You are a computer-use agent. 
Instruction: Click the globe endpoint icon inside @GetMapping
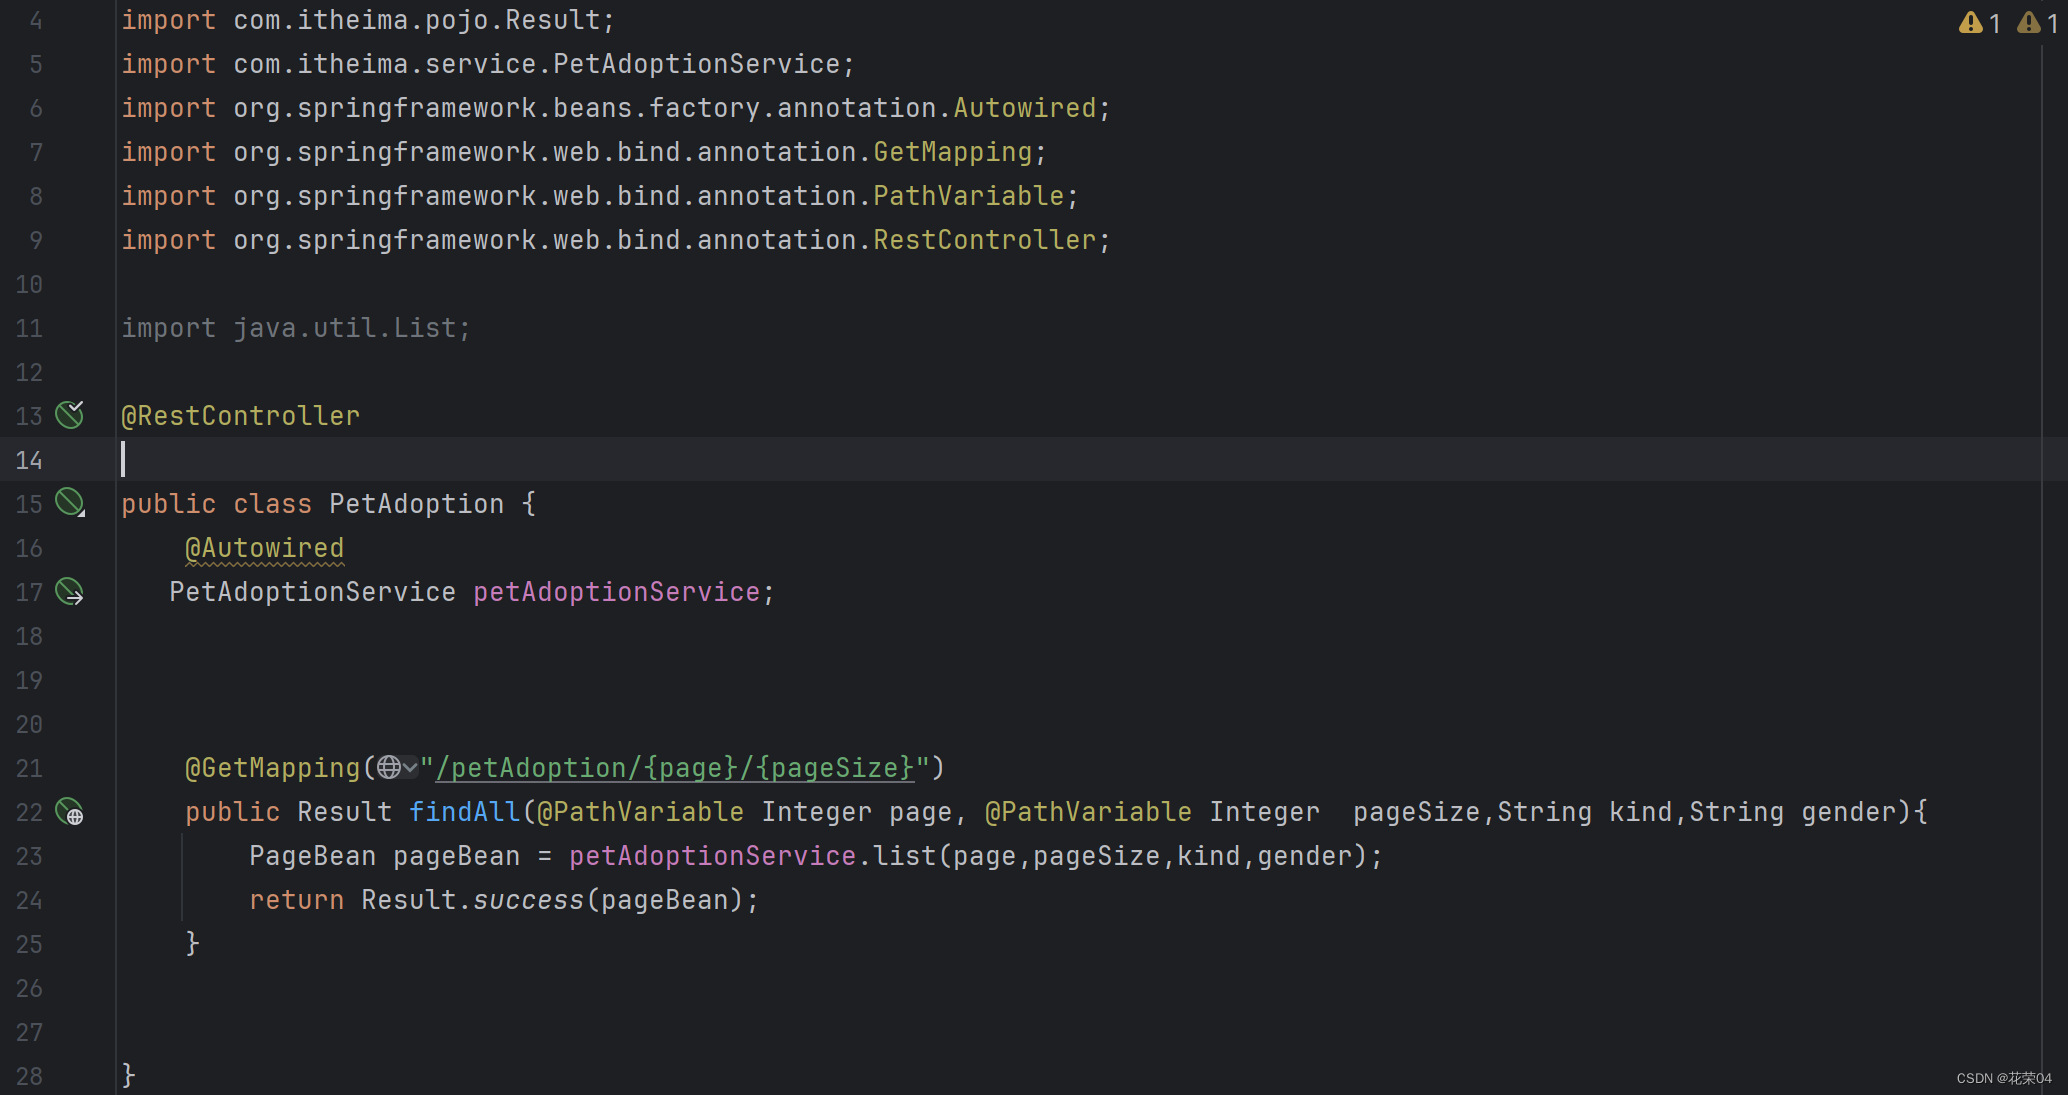click(x=389, y=767)
